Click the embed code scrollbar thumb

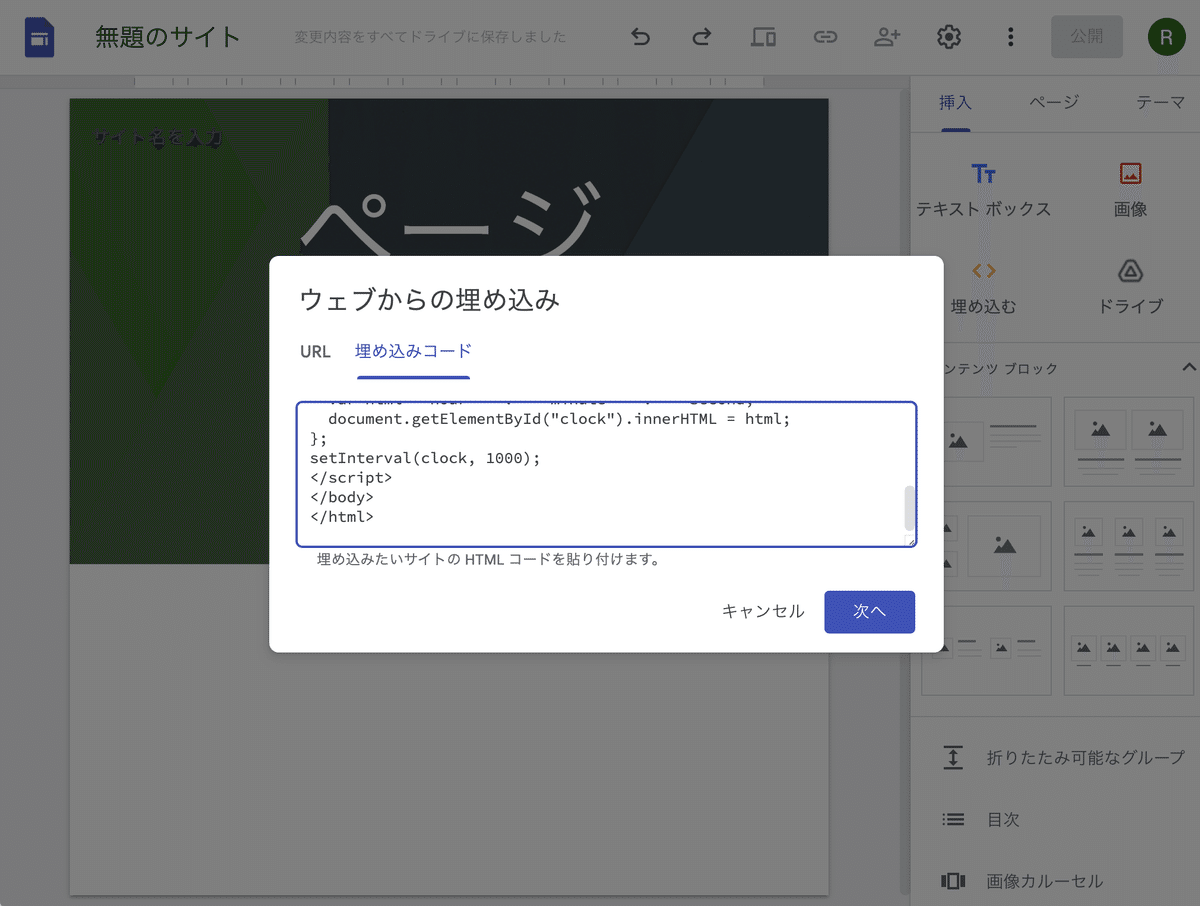[x=910, y=508]
